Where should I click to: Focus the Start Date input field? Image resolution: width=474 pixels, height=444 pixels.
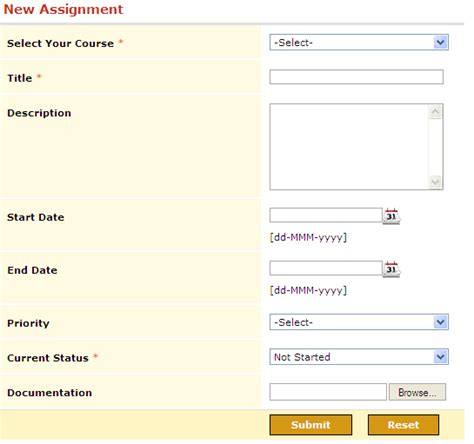click(x=326, y=215)
